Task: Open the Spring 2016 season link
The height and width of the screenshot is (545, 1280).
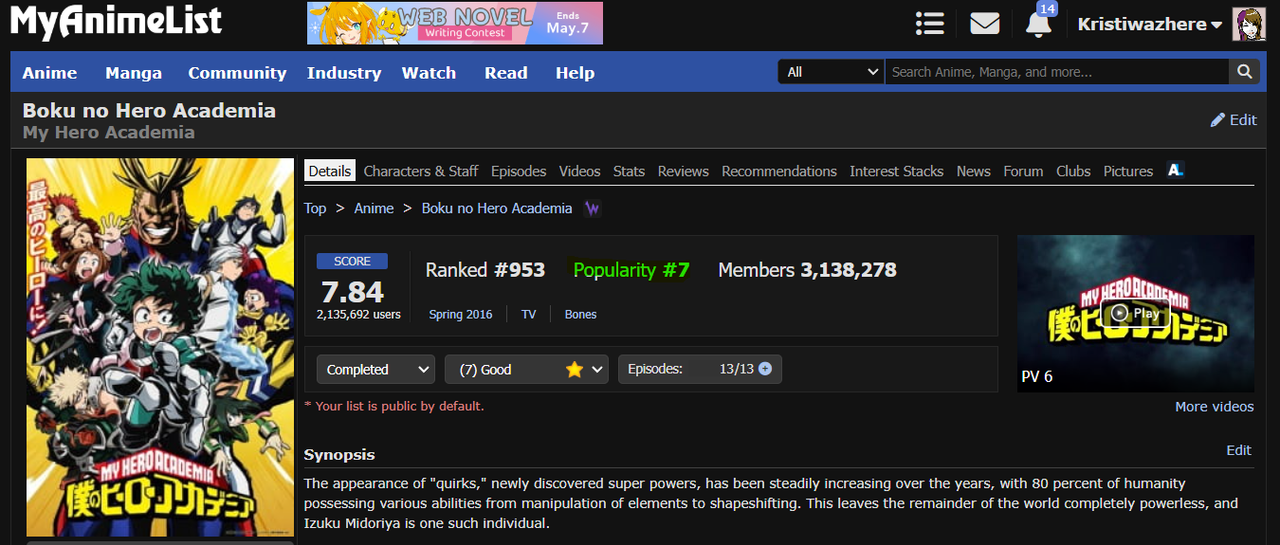Action: point(460,314)
